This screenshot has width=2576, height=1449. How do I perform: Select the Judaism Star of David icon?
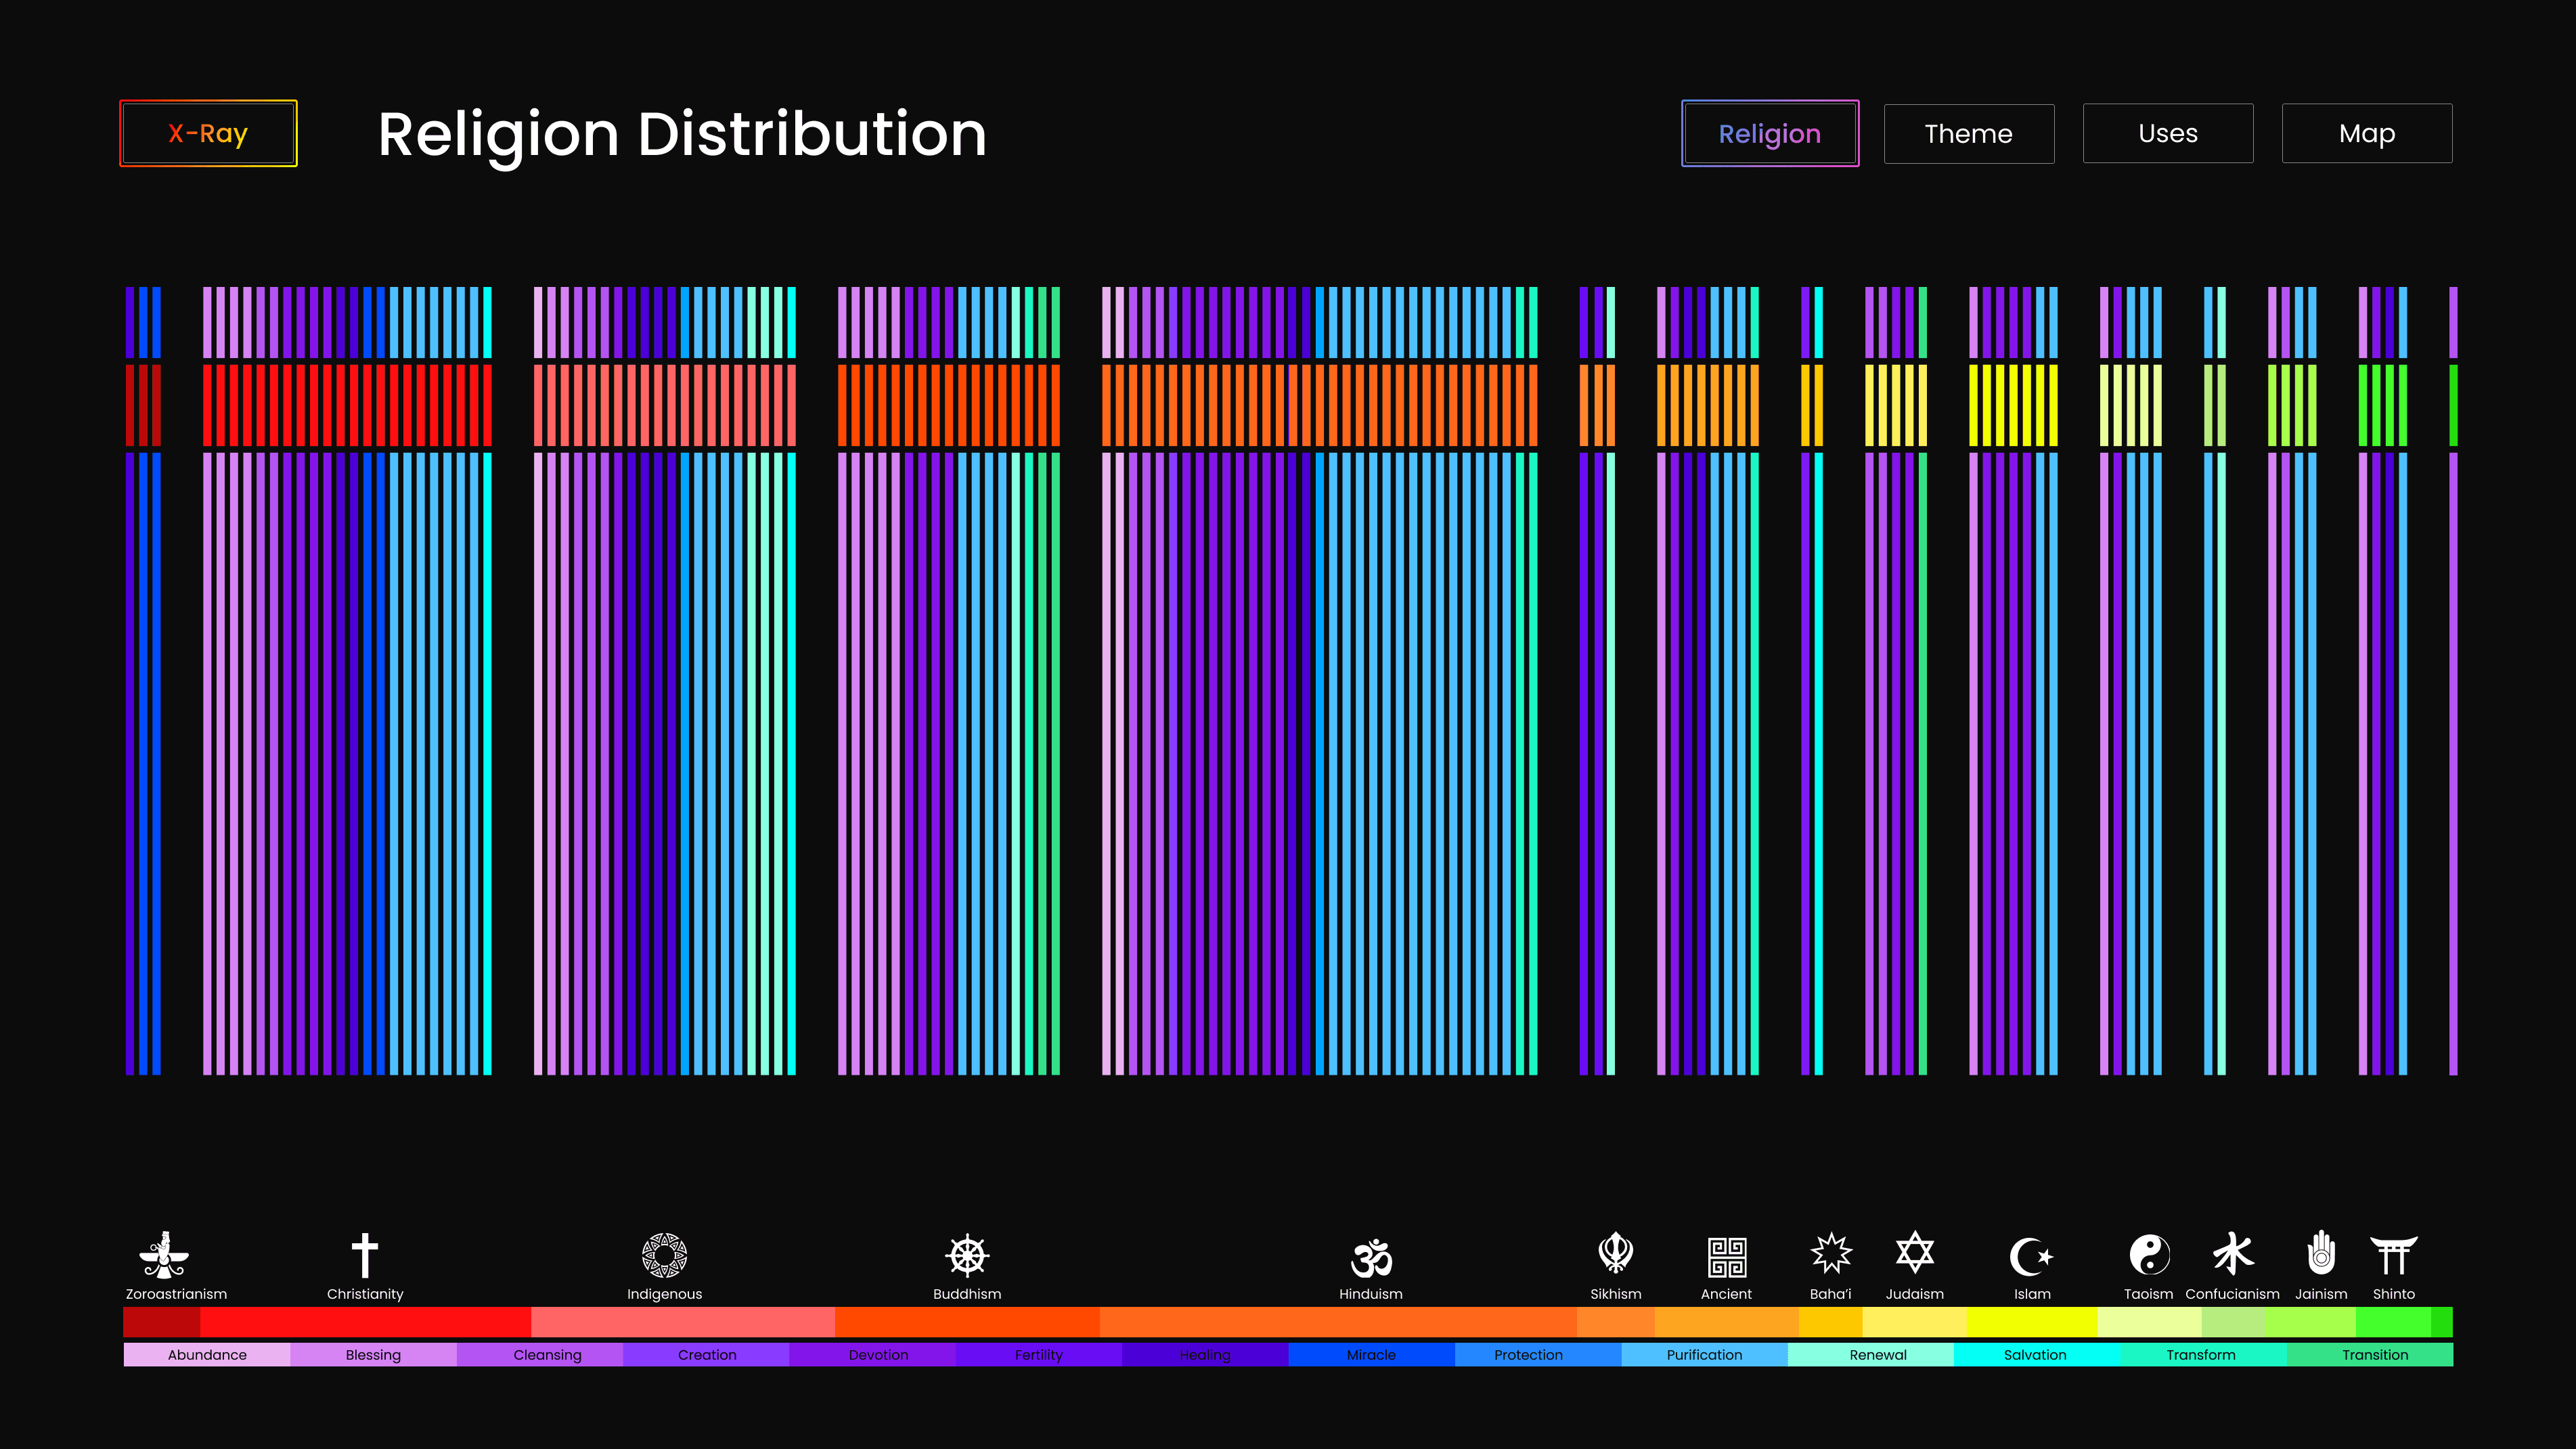(1914, 1253)
